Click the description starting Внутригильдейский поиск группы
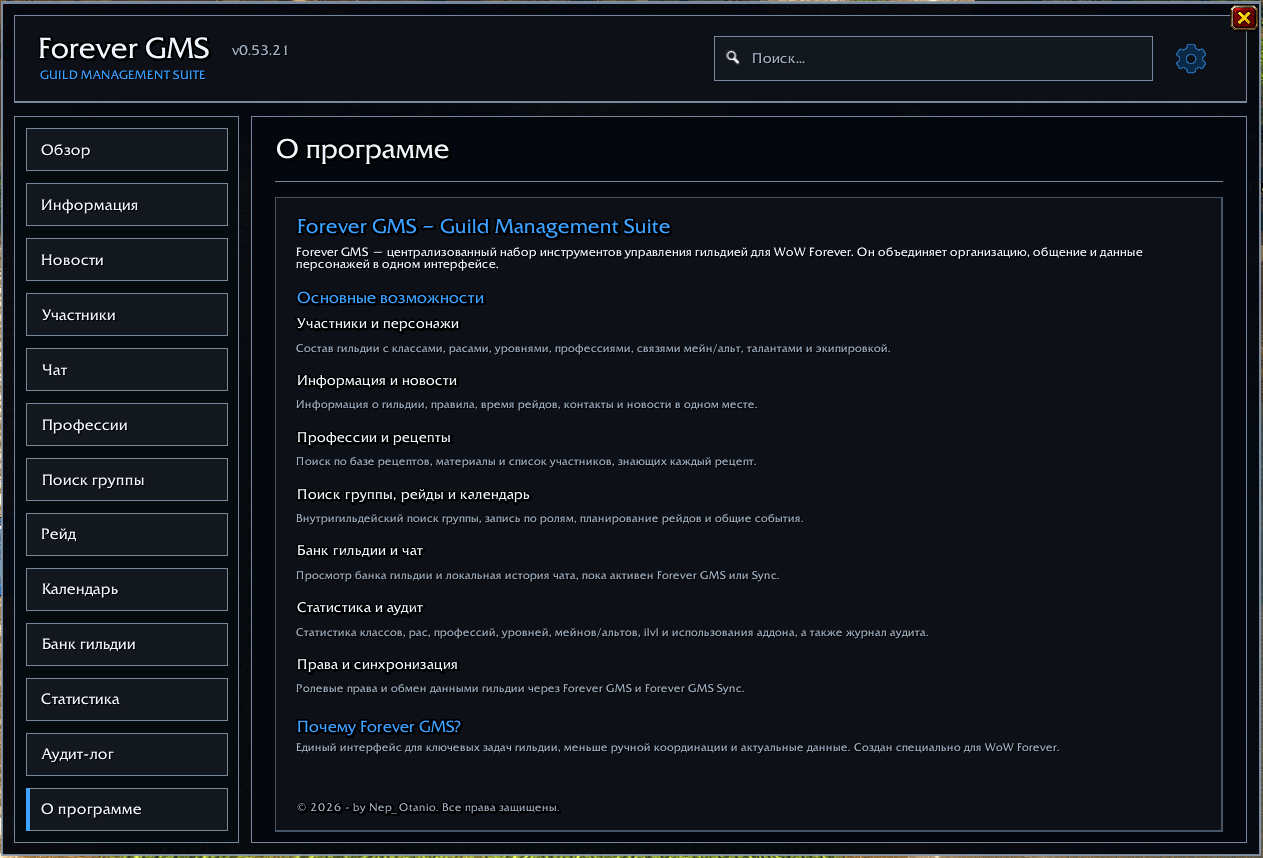Viewport: 1263px width, 858px height. [550, 519]
